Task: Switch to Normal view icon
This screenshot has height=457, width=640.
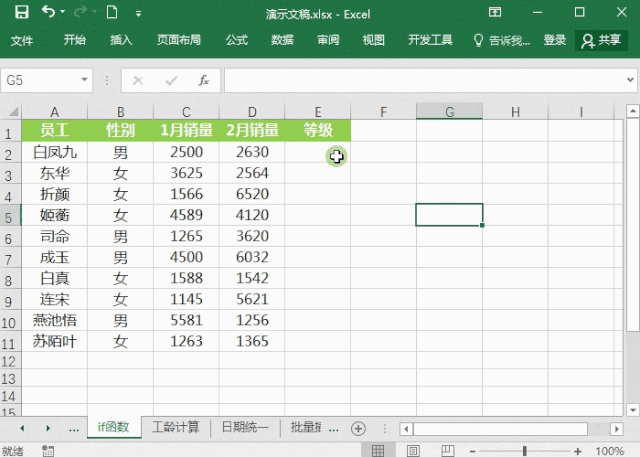Action: (378, 450)
